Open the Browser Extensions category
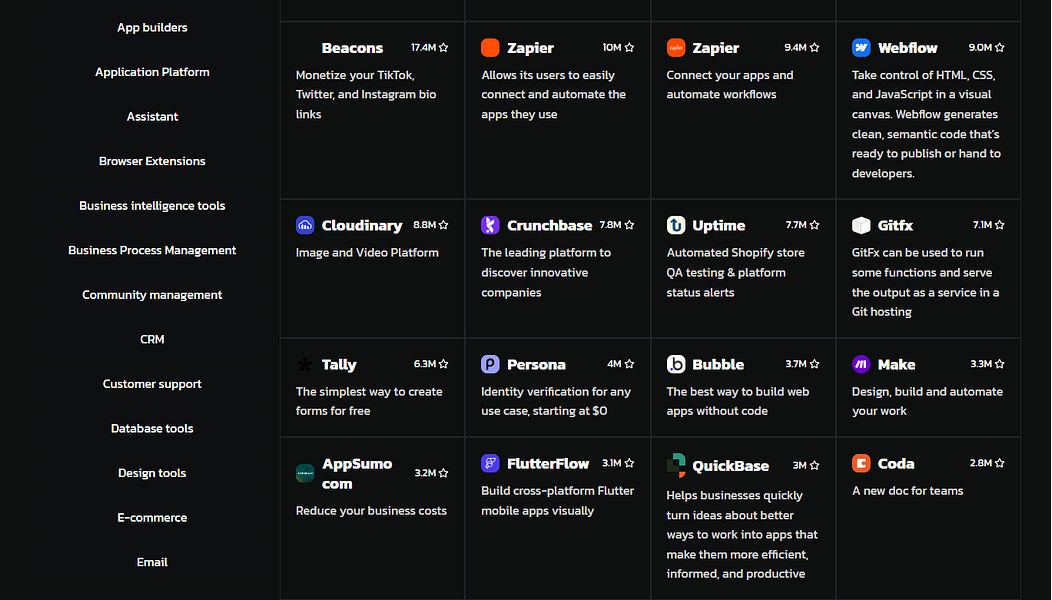Viewport: 1052px width, 600px height. coord(152,160)
